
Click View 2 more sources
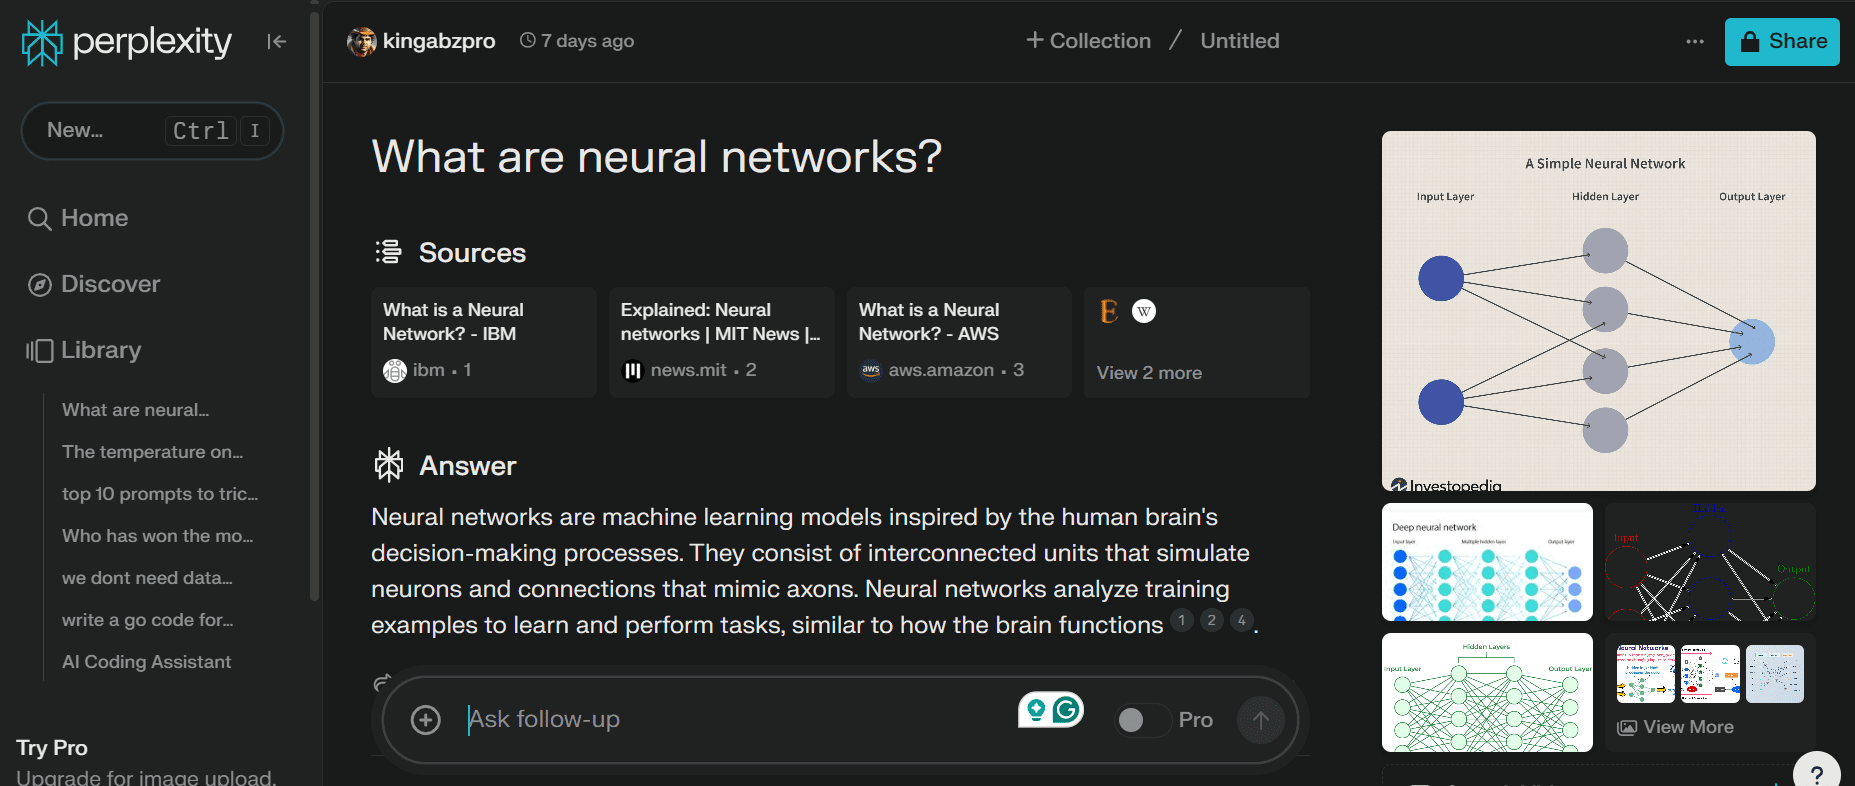coord(1197,342)
